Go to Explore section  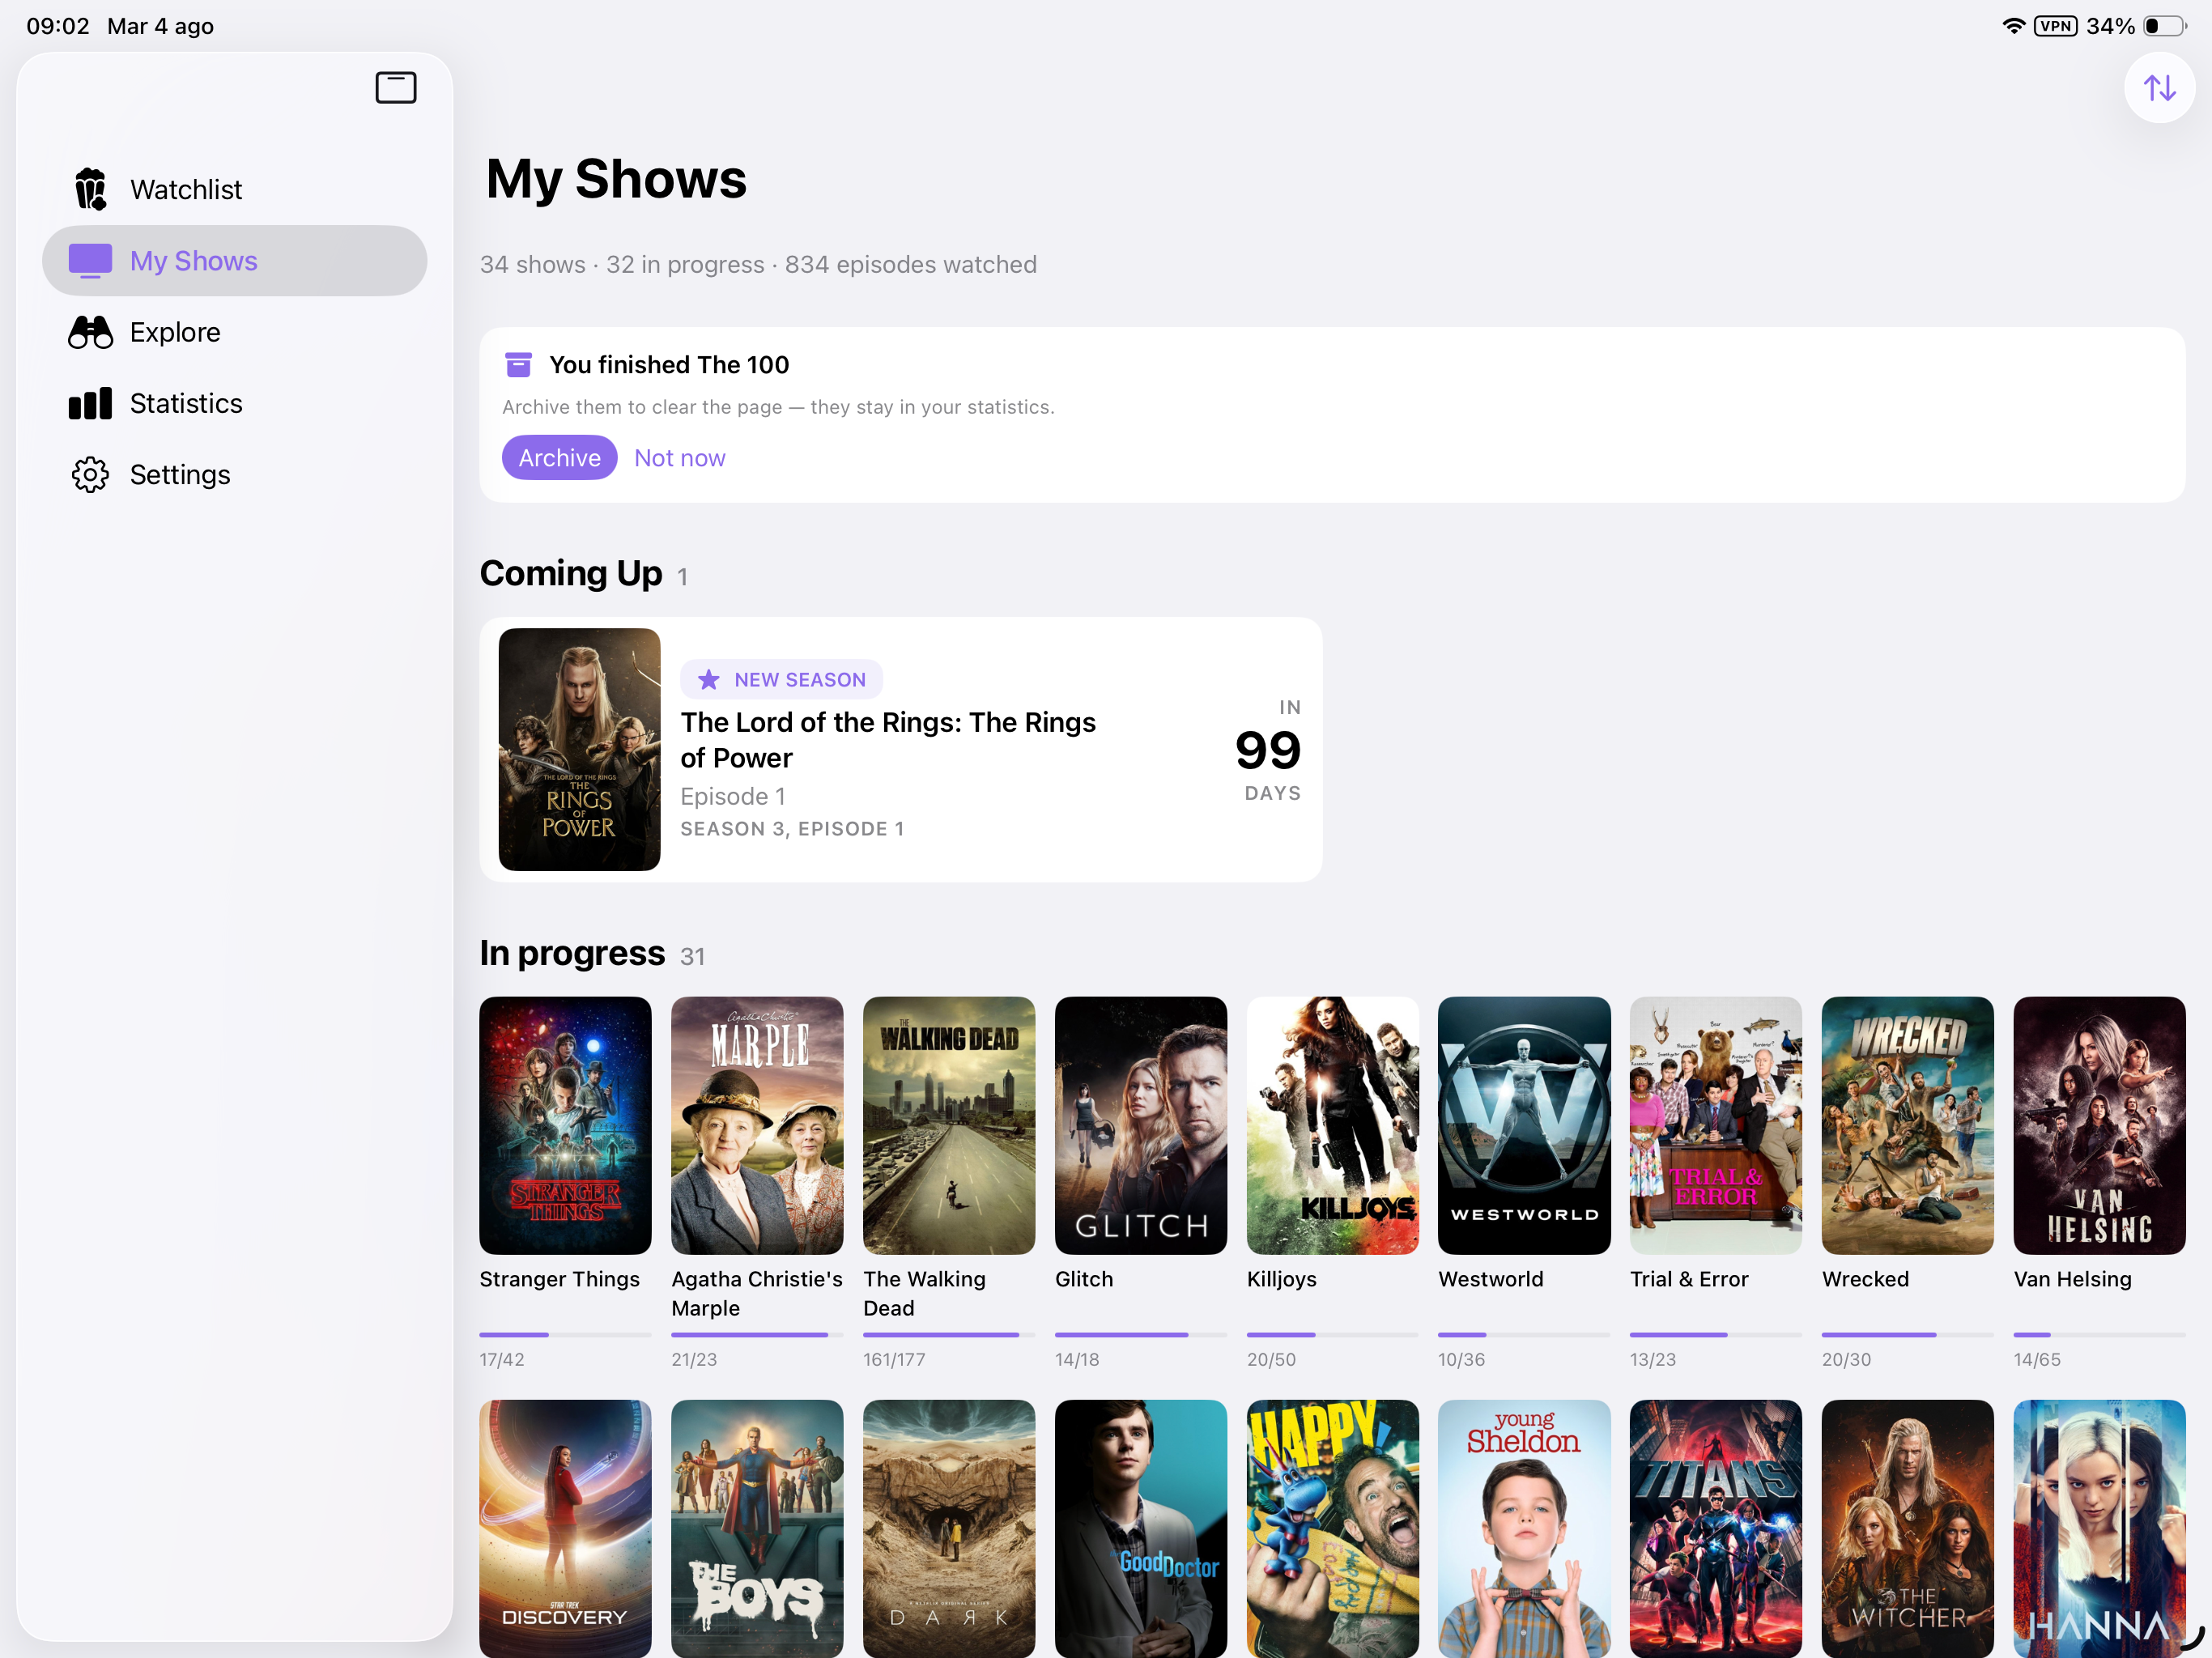[234, 332]
